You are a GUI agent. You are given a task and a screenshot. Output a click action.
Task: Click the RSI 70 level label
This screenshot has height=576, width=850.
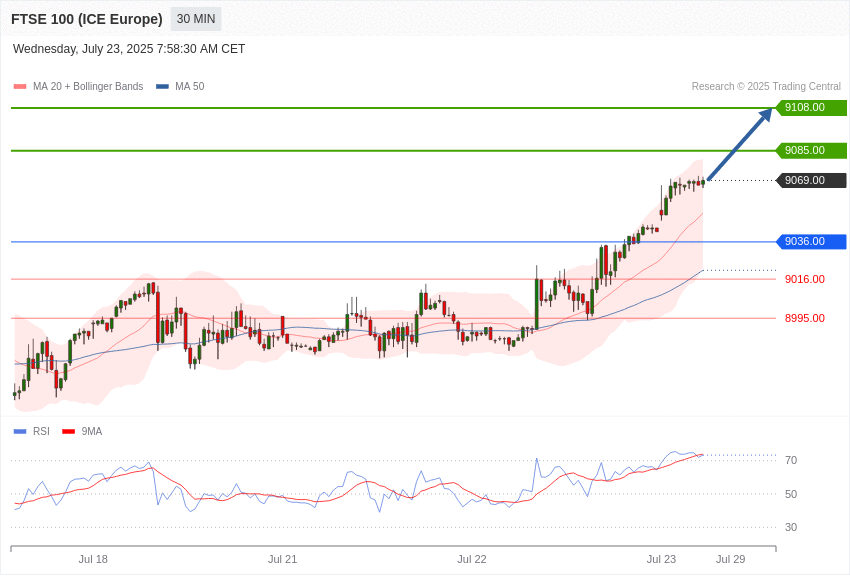(791, 460)
